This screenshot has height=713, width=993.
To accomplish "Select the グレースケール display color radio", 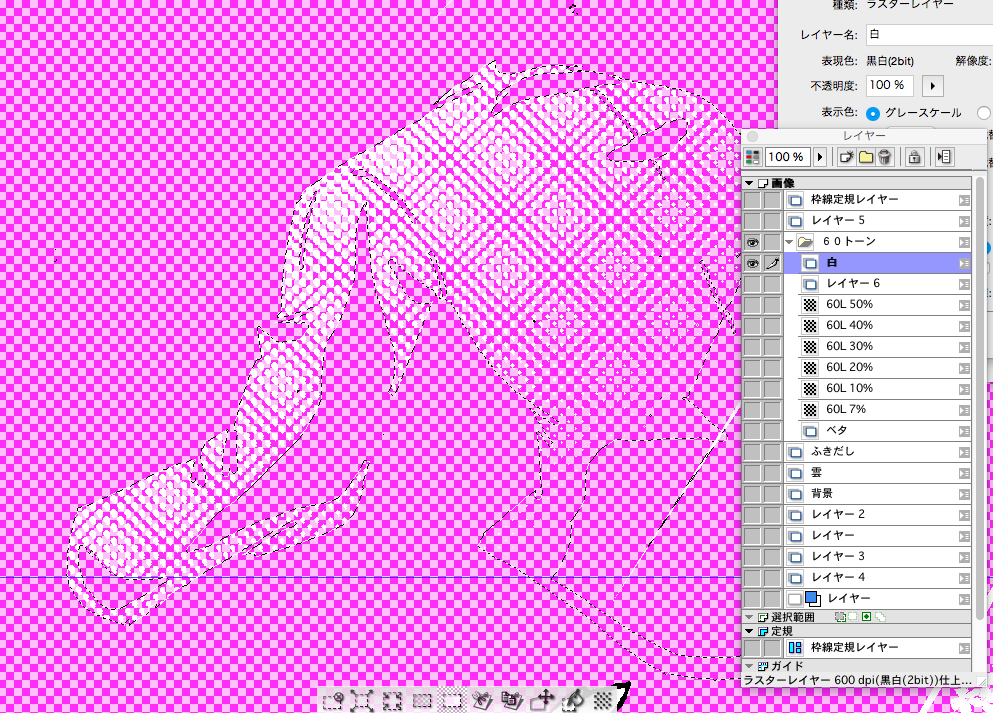I will 873,113.
